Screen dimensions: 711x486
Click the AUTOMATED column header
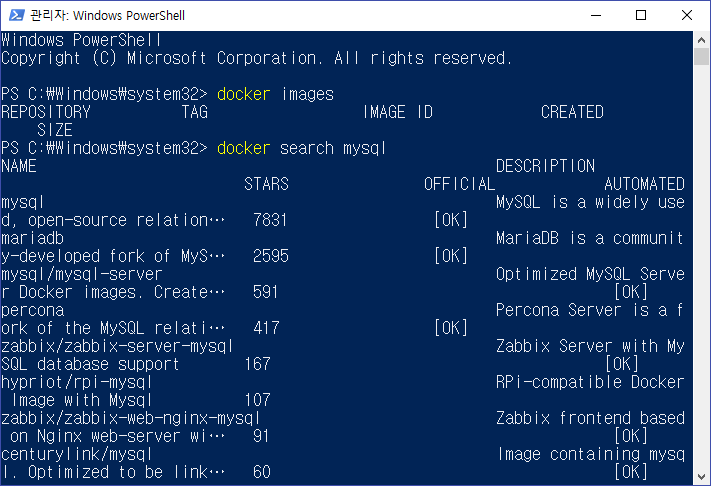[644, 184]
